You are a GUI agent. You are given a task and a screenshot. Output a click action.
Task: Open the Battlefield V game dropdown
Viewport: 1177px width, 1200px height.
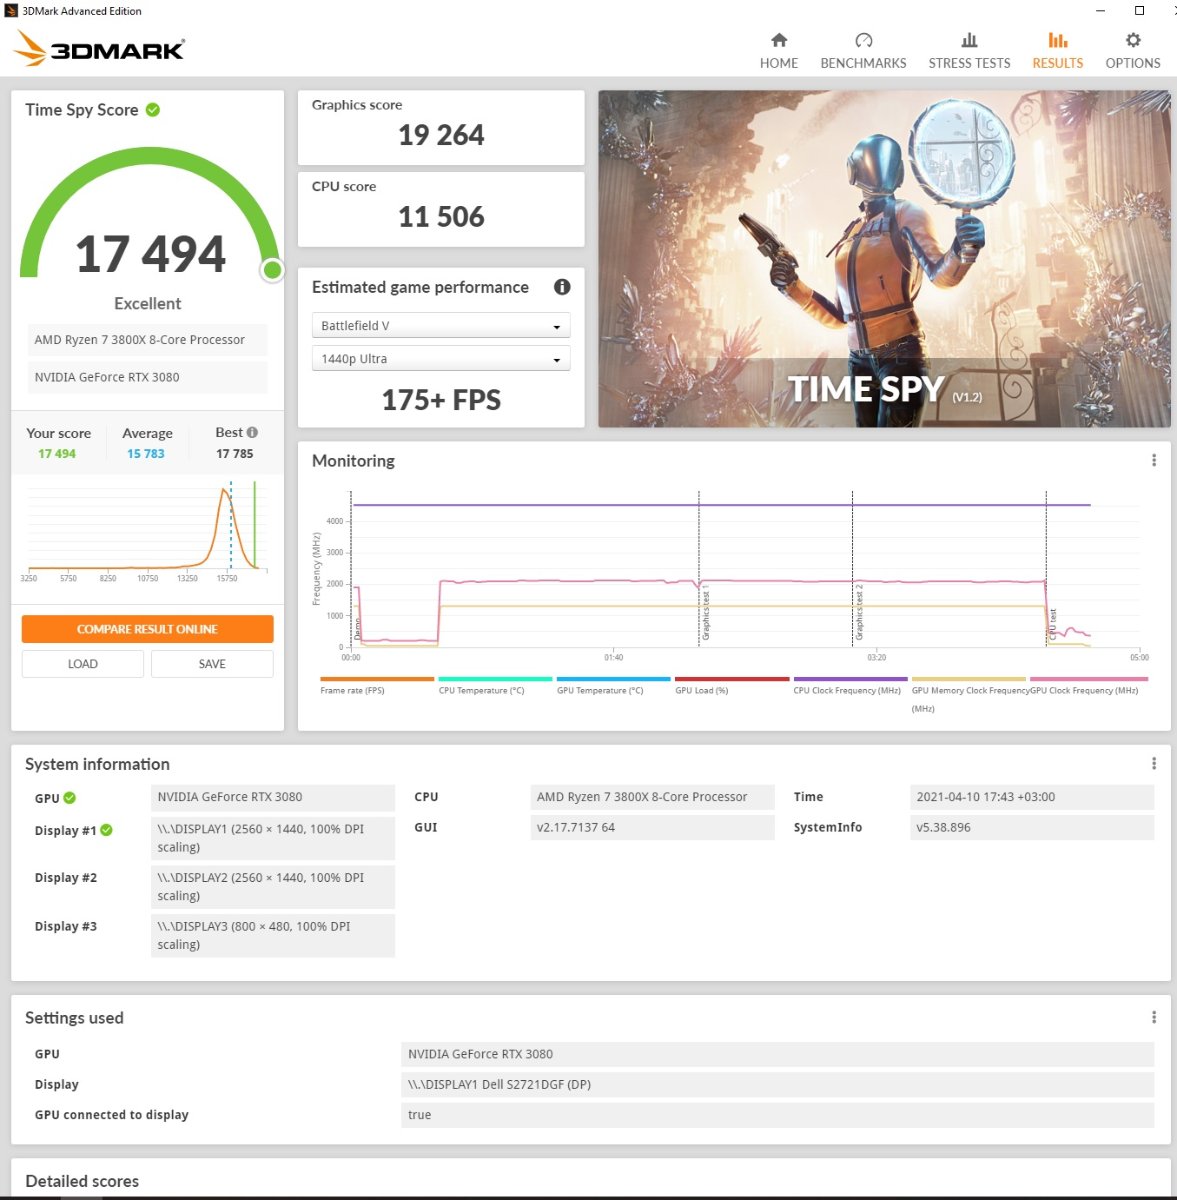[441, 326]
